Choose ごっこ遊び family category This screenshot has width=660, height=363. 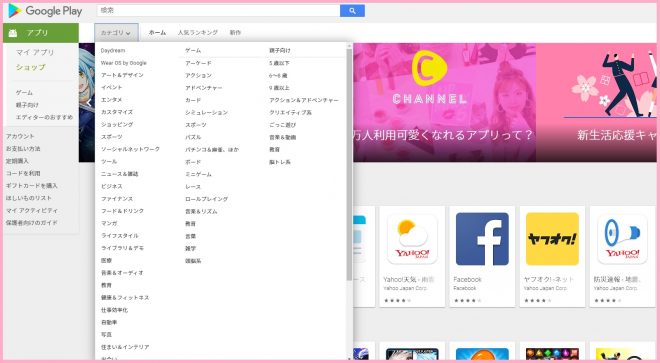pyautogui.click(x=282, y=125)
